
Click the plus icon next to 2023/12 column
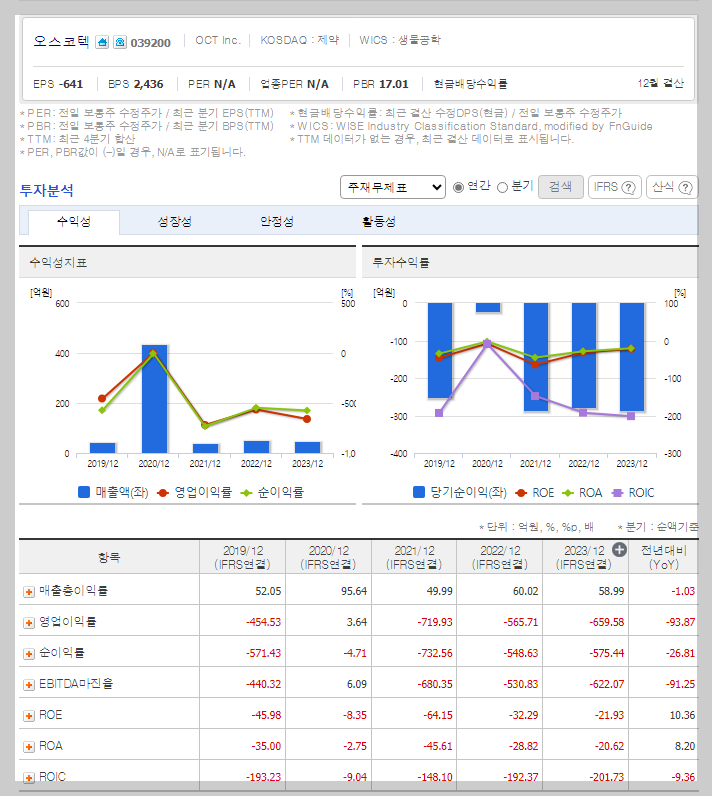coord(619,549)
